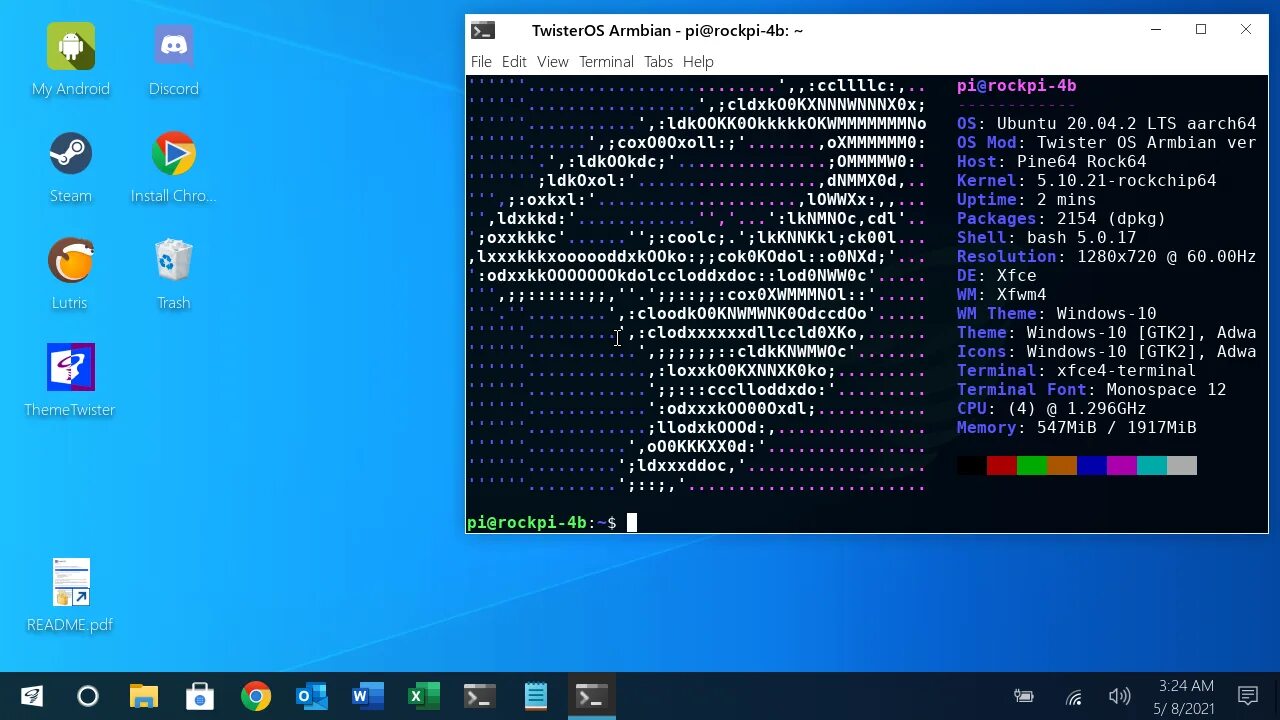Open the Help menu in terminal
The height and width of the screenshot is (720, 1280).
coord(698,62)
